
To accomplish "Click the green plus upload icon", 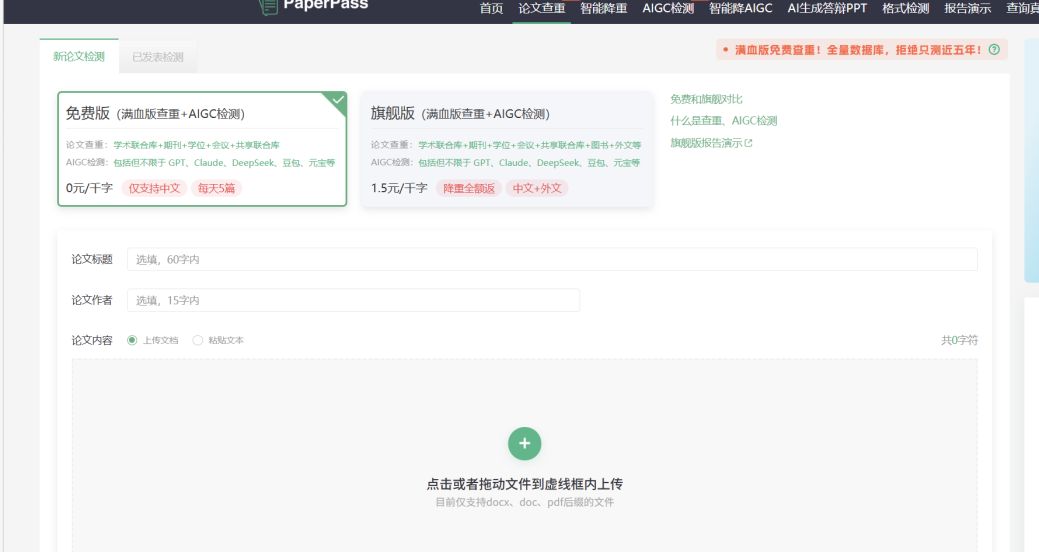I will coord(524,443).
